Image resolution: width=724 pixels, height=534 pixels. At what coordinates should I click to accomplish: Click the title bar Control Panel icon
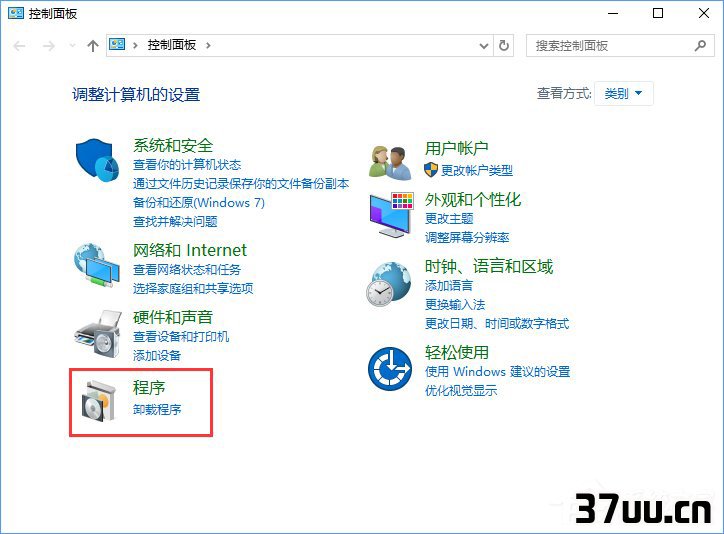pos(16,13)
